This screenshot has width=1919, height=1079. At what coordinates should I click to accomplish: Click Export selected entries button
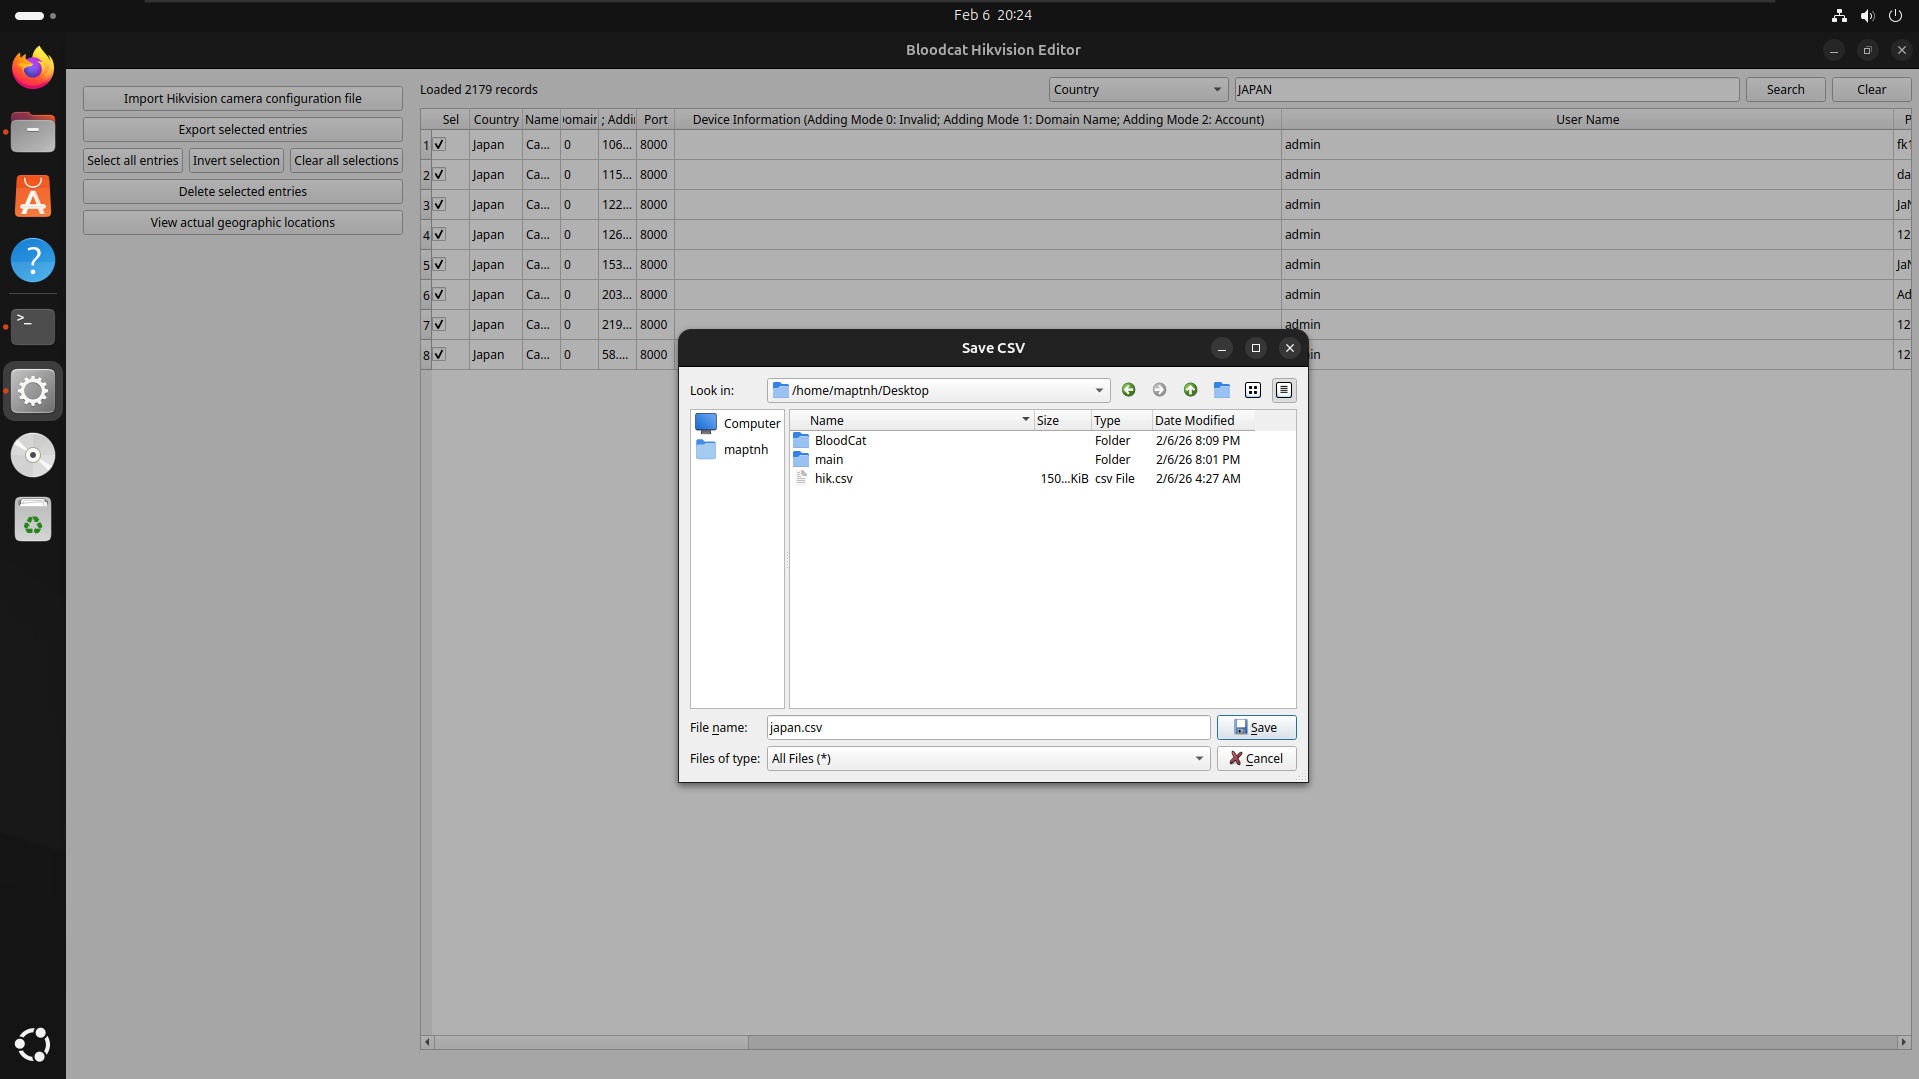point(243,130)
